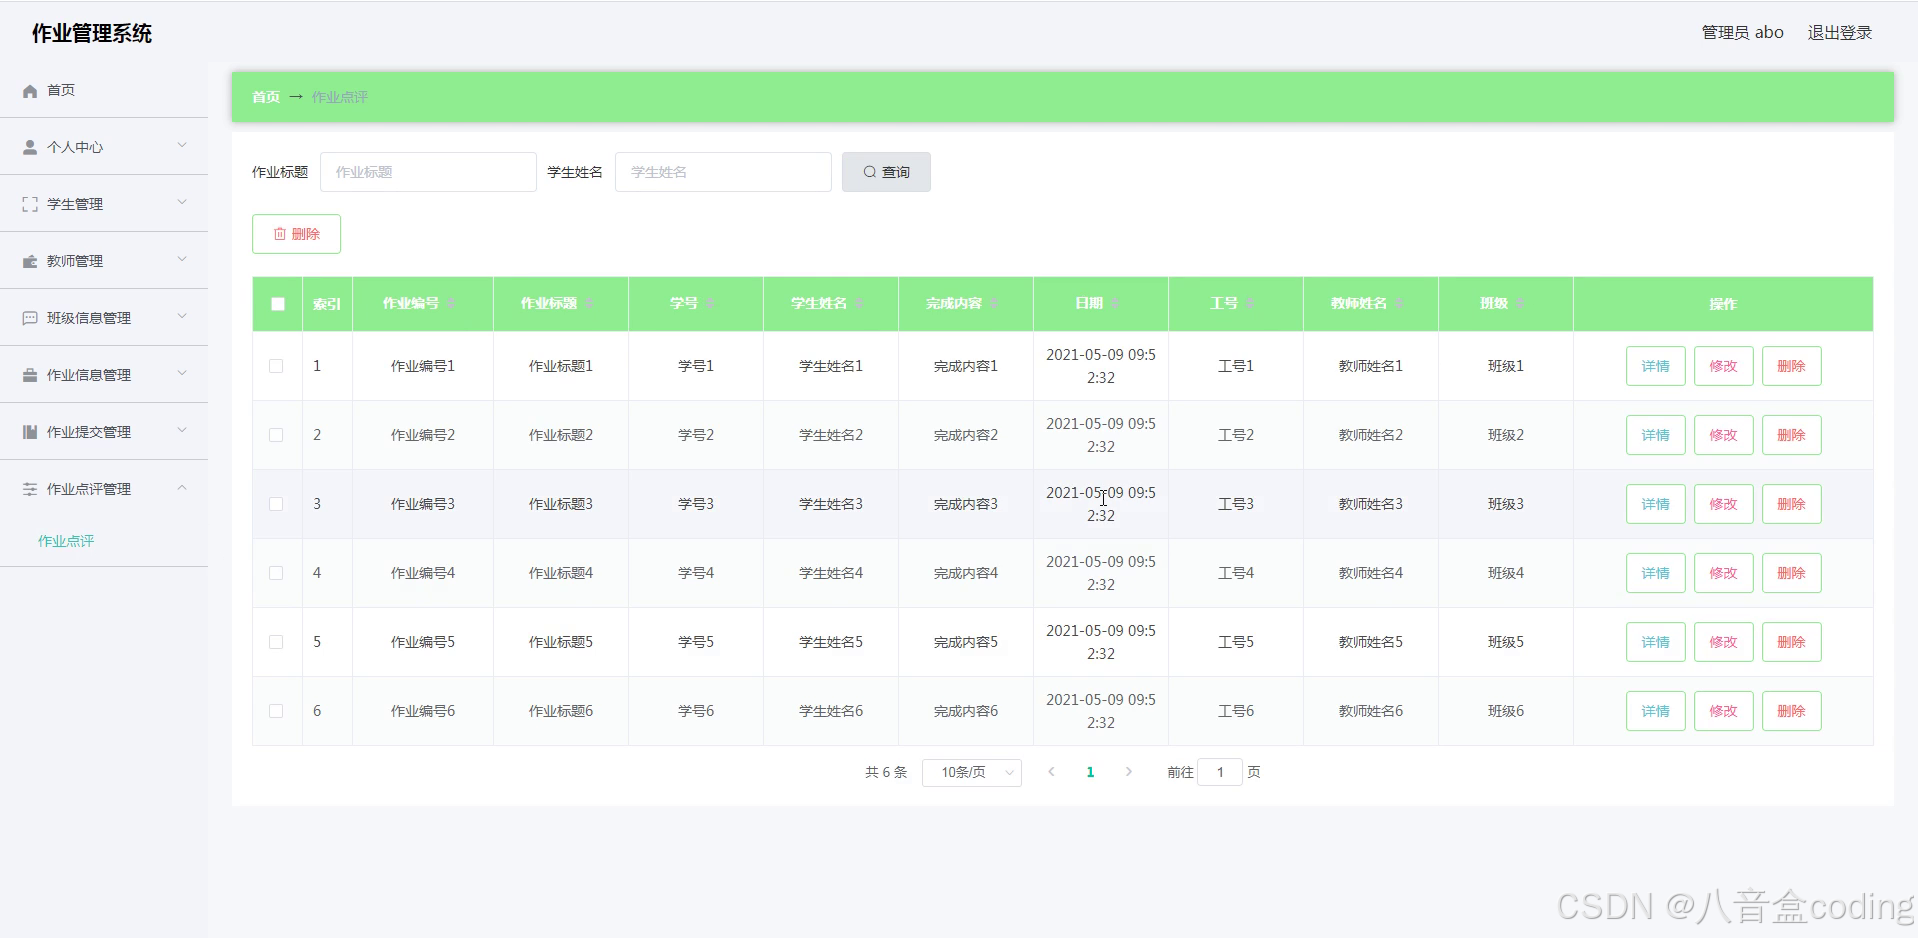The image size is (1918, 938).
Task: Check the checkbox for row 作业编号6
Action: pos(276,711)
